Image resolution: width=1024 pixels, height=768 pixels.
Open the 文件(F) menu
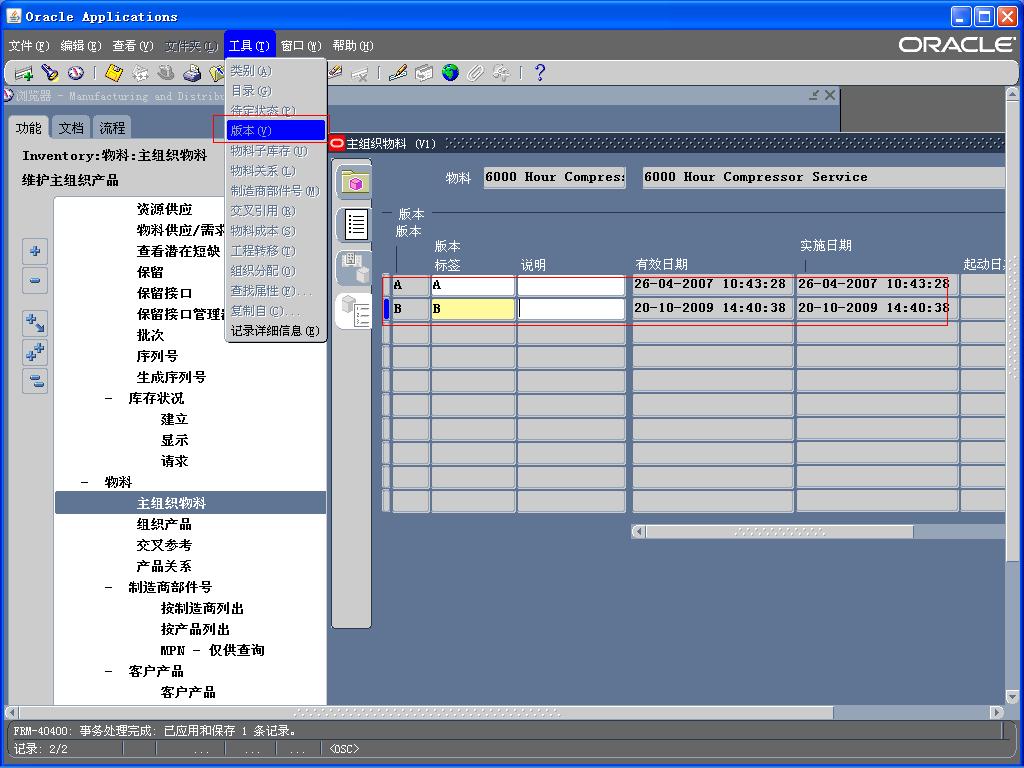point(29,46)
